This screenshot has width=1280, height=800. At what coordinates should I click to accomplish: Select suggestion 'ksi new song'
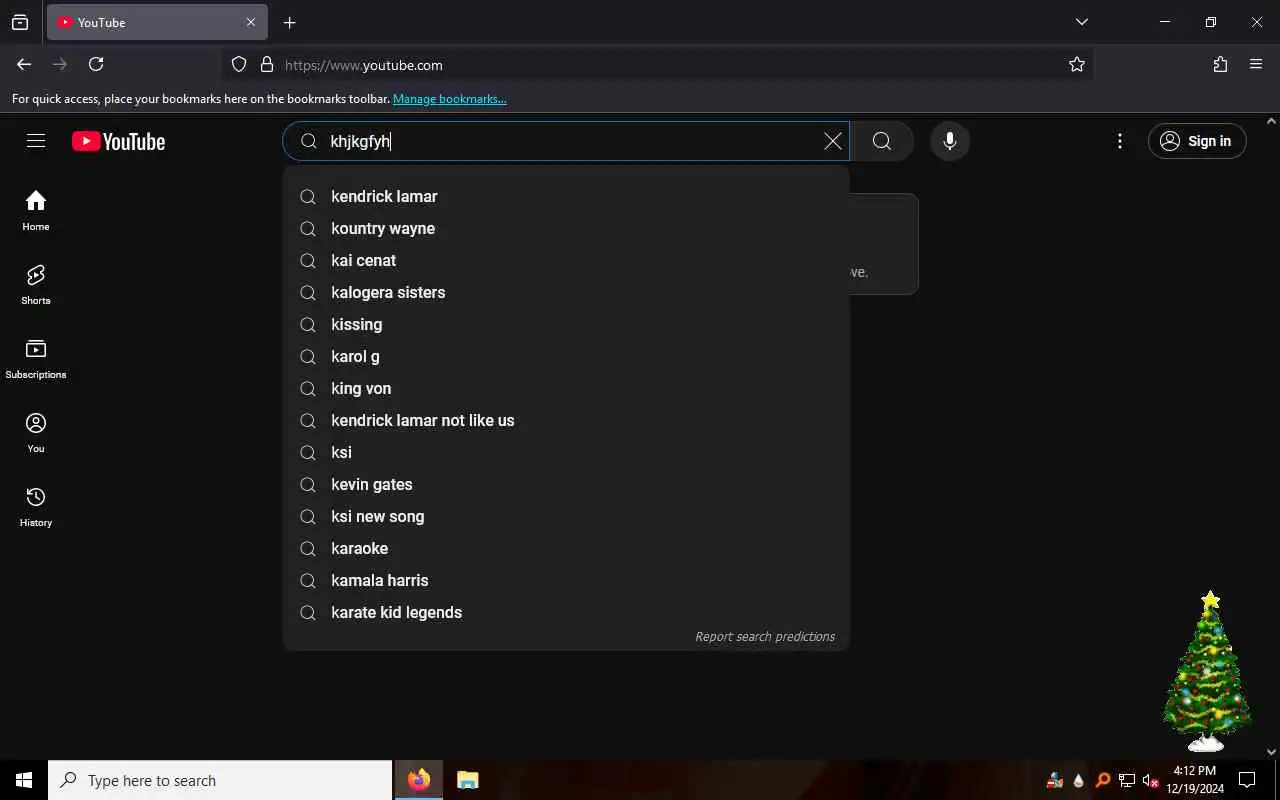566,516
